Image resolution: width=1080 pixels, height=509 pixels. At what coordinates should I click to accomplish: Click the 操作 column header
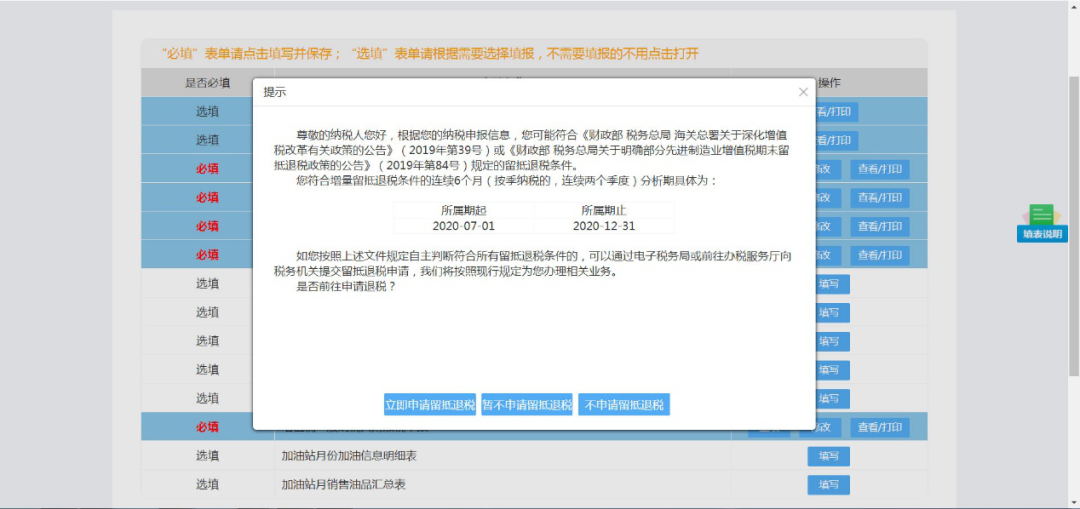[x=829, y=83]
